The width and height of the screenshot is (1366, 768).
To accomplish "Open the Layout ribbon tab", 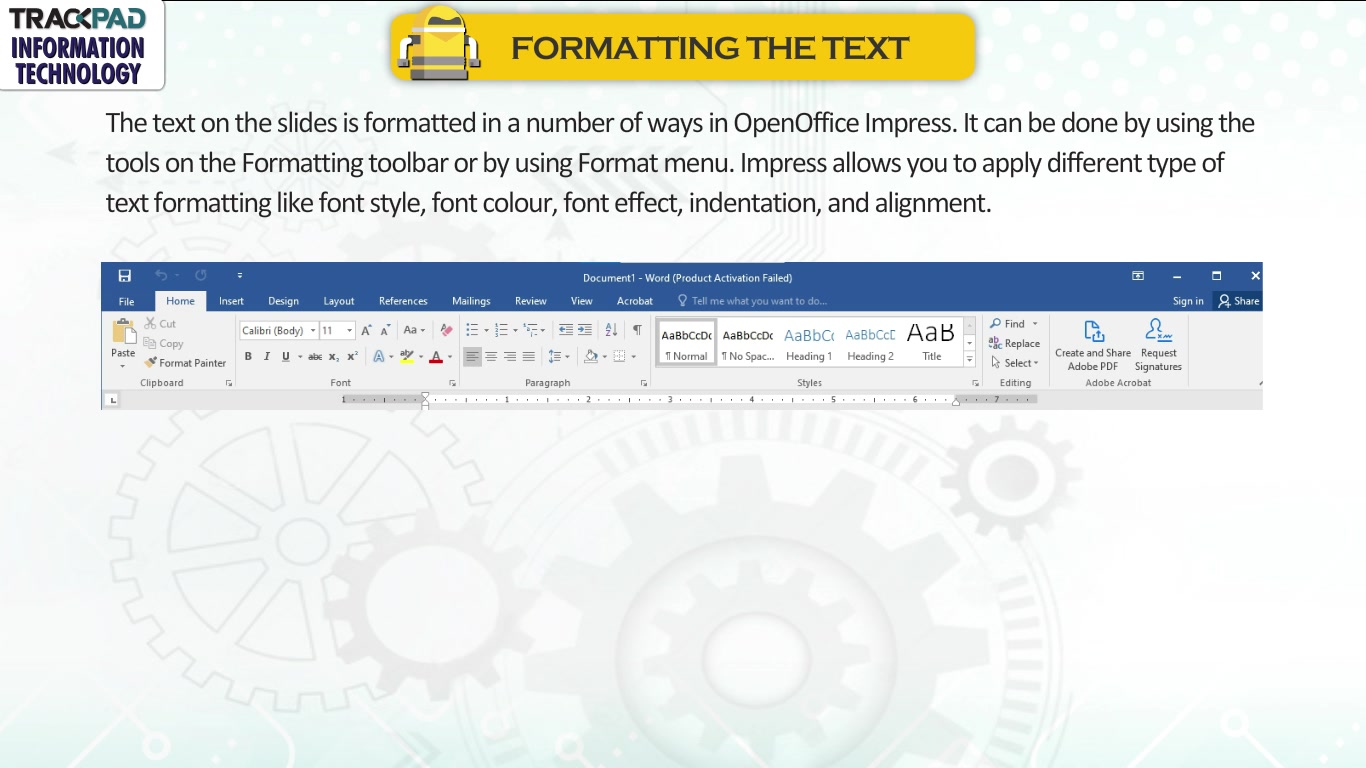I will click(339, 301).
